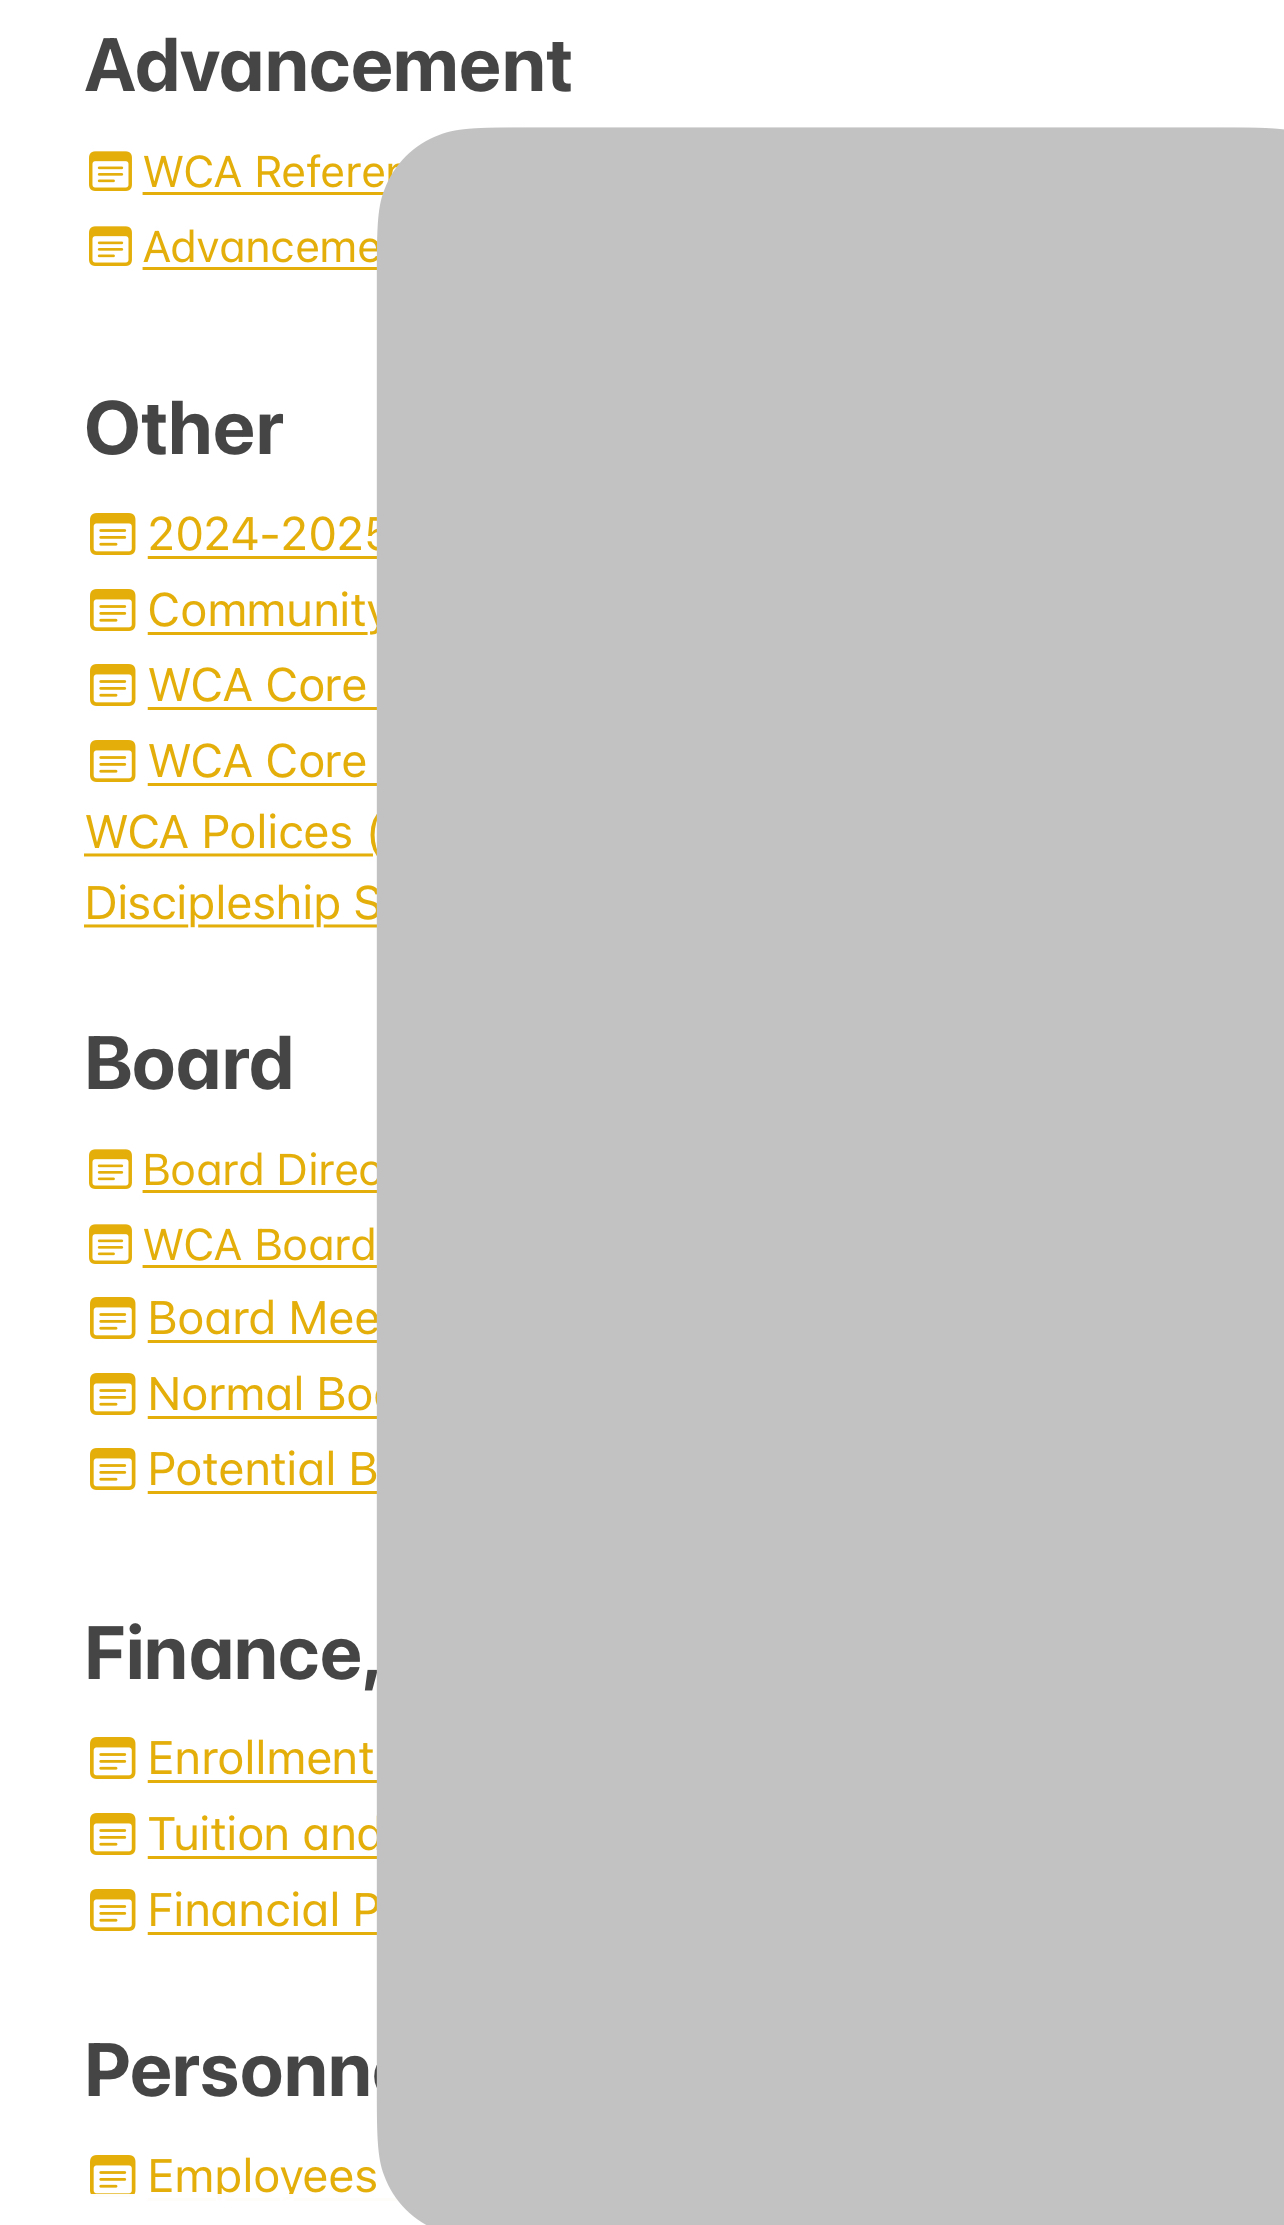Viewport: 1284px width, 2225px height.
Task: Click the document icon beside WCA Reference link
Action: click(110, 172)
